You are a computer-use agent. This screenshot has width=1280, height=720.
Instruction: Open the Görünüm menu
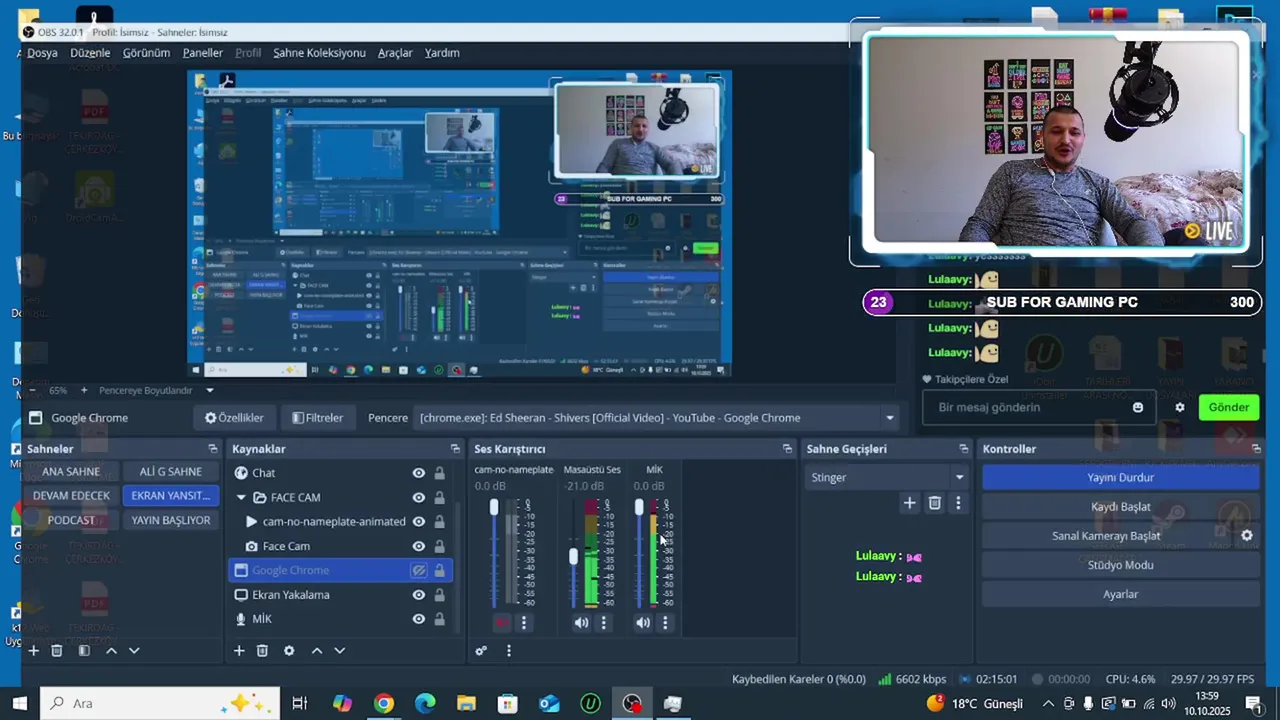pyautogui.click(x=146, y=53)
